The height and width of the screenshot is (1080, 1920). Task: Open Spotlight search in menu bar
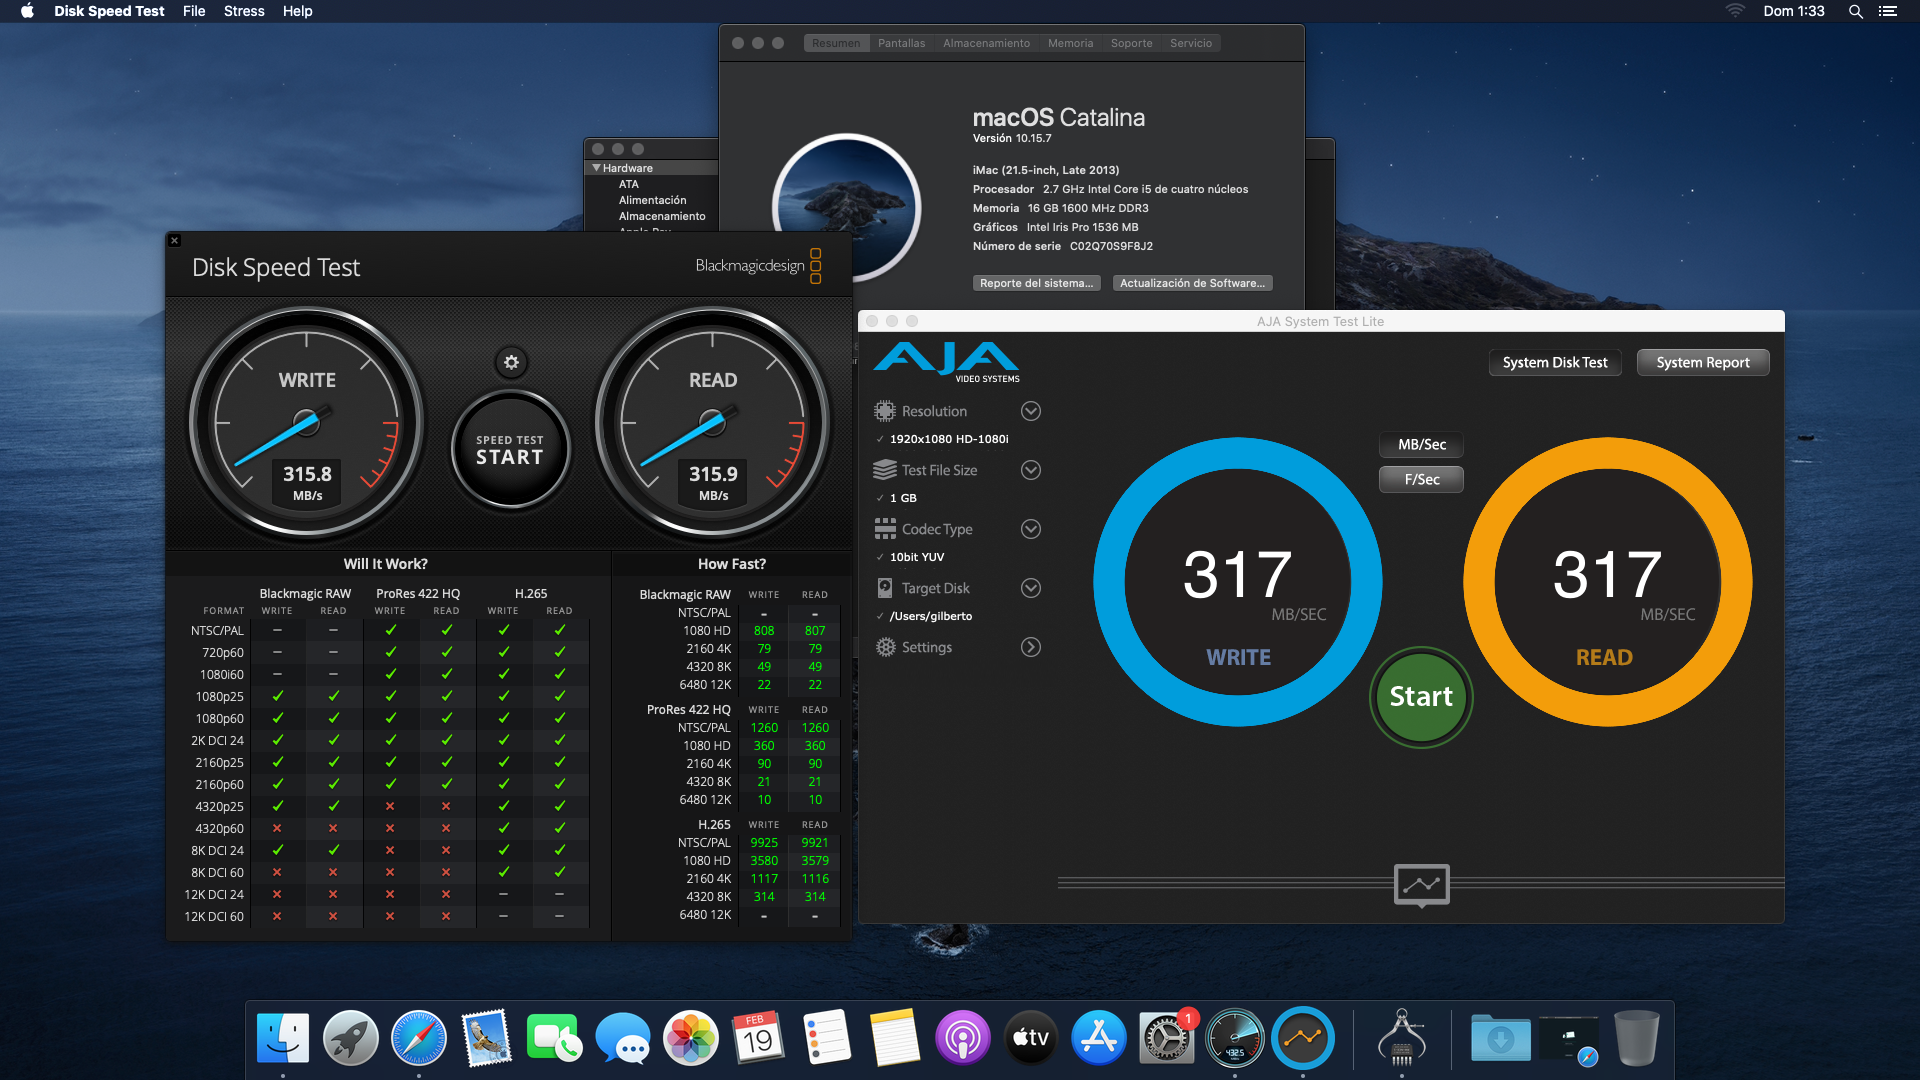1855,11
